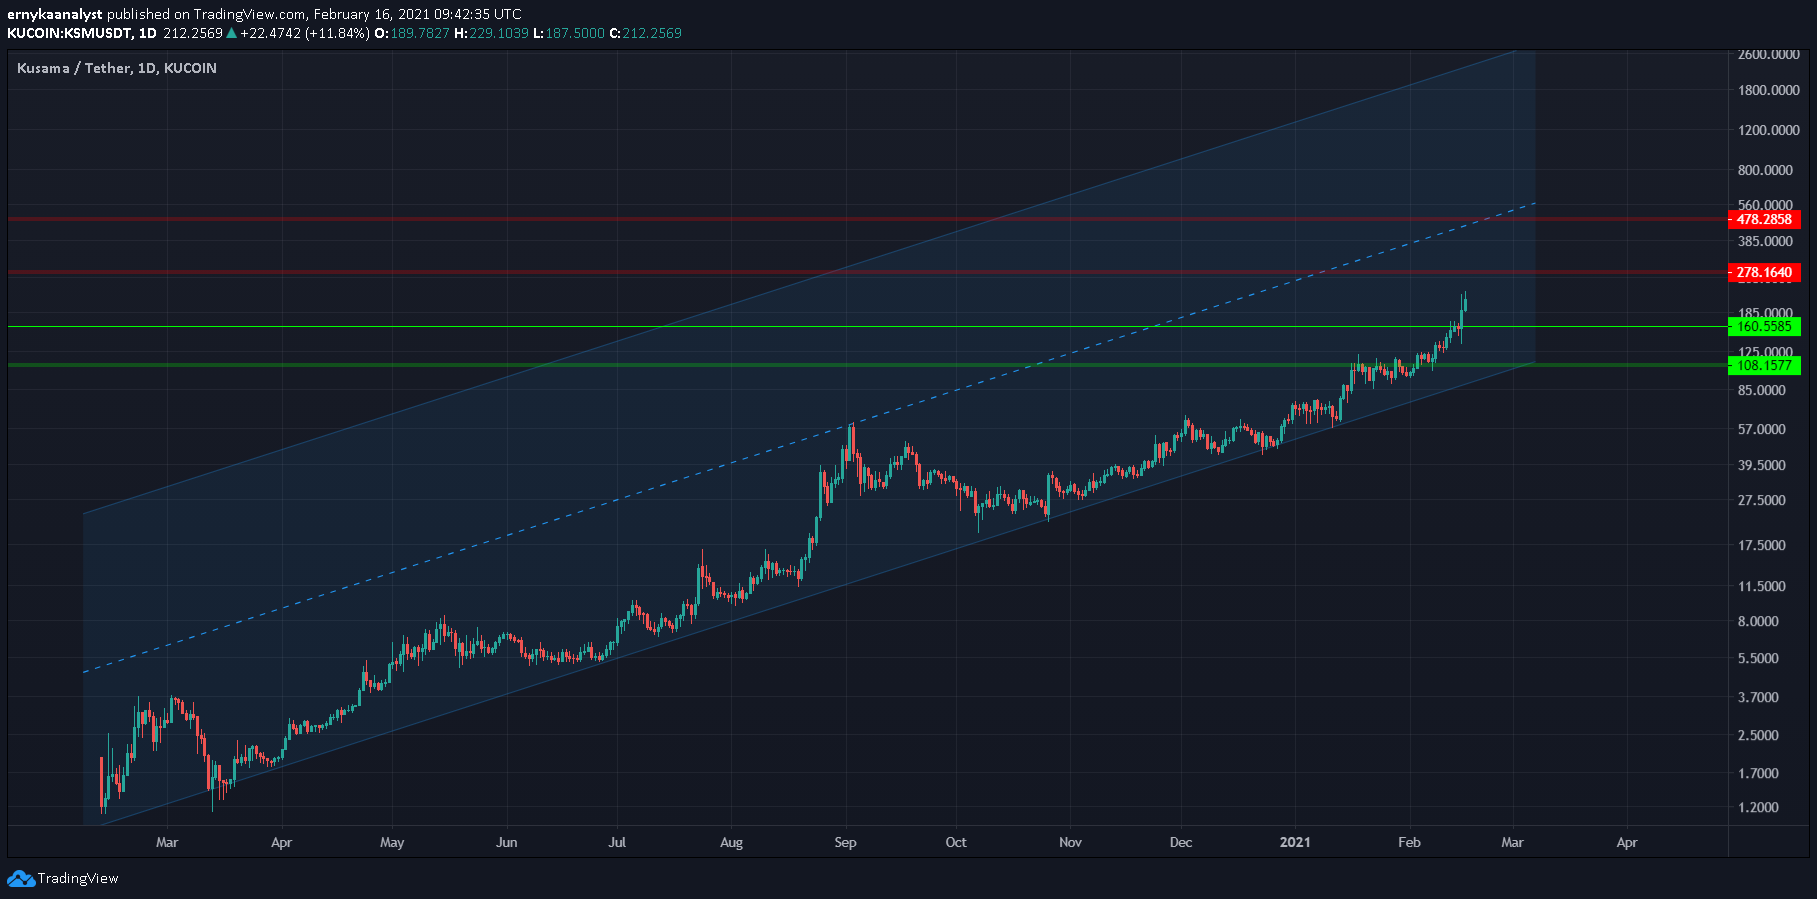
Task: Click the Jun label on time axis
Action: click(x=507, y=842)
